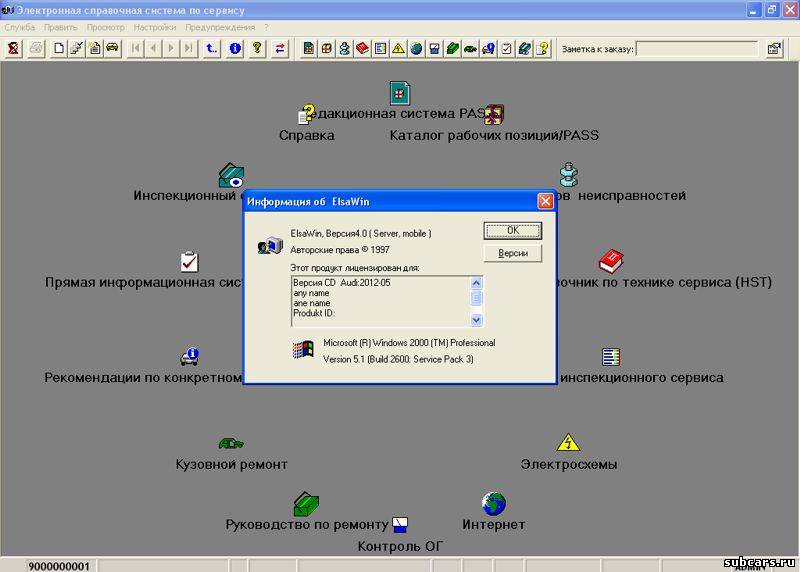Image resolution: width=800 pixels, height=572 pixels.
Task: Open Служба menu
Action: click(x=20, y=27)
